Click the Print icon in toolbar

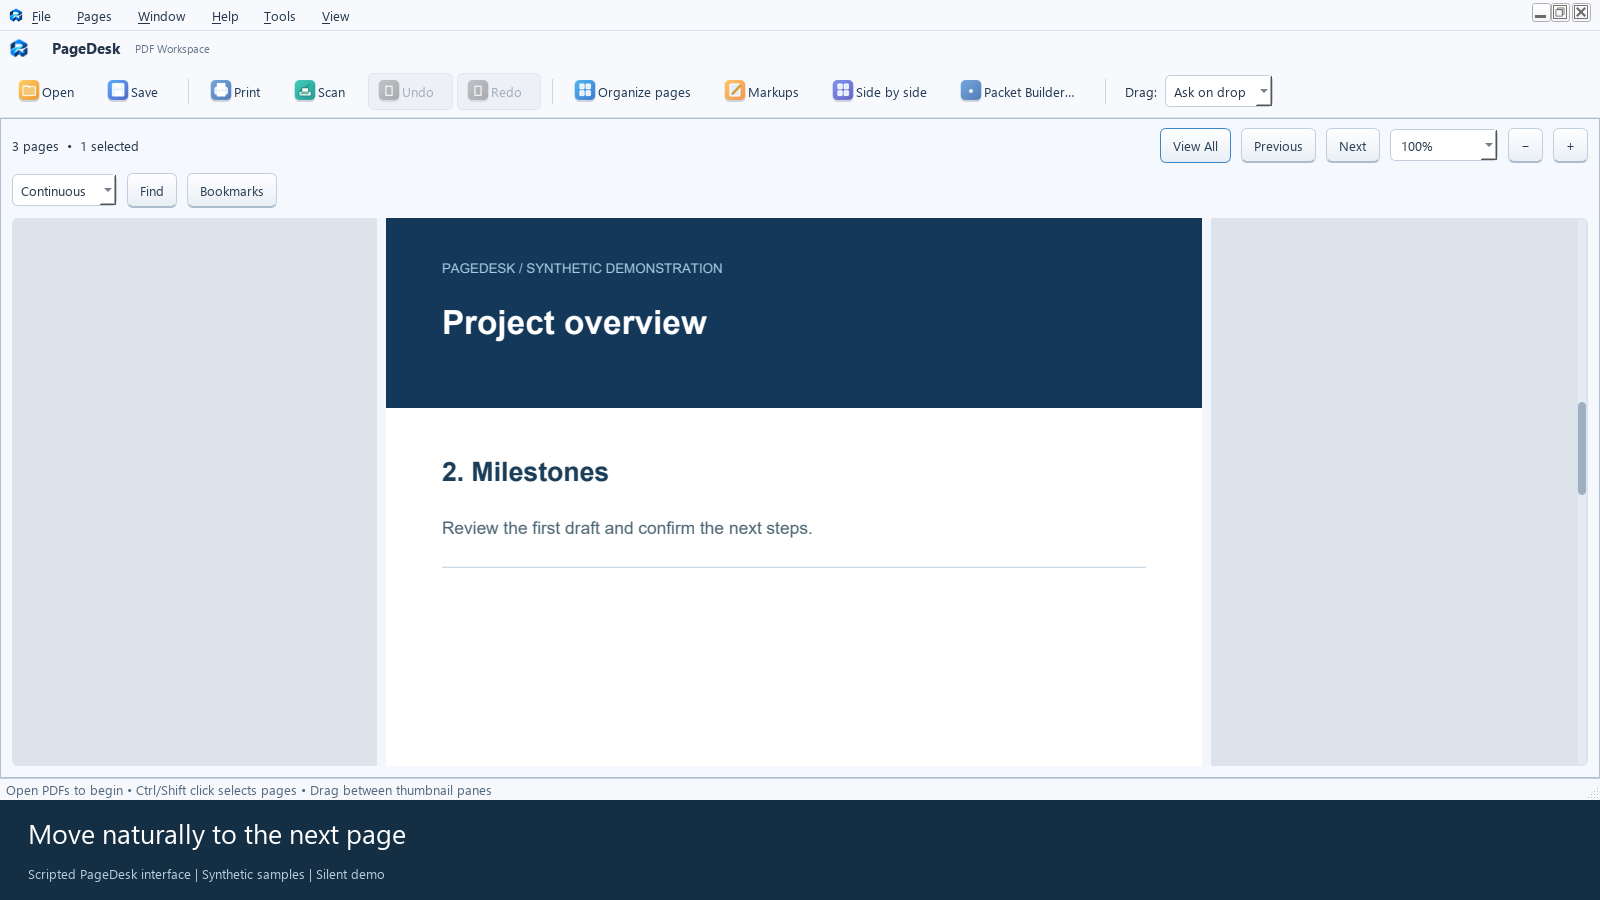click(x=221, y=91)
